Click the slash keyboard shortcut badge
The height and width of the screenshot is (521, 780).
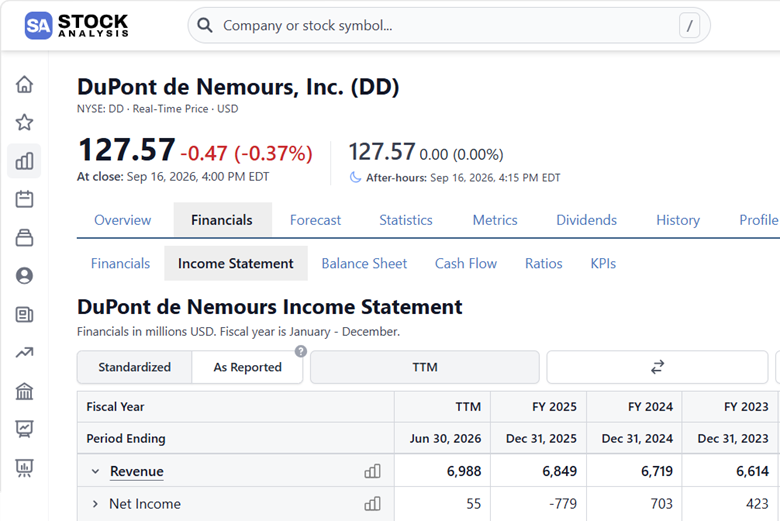pos(689,25)
